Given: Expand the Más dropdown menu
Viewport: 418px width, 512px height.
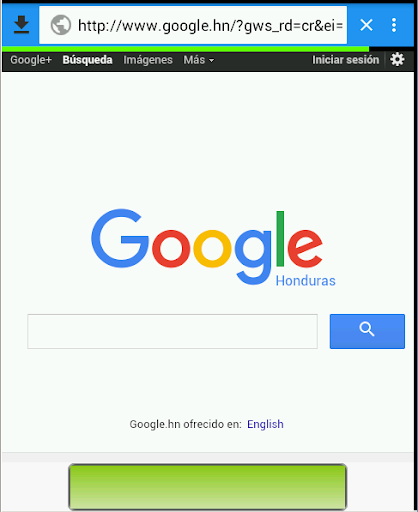Looking at the screenshot, I should pyautogui.click(x=199, y=60).
